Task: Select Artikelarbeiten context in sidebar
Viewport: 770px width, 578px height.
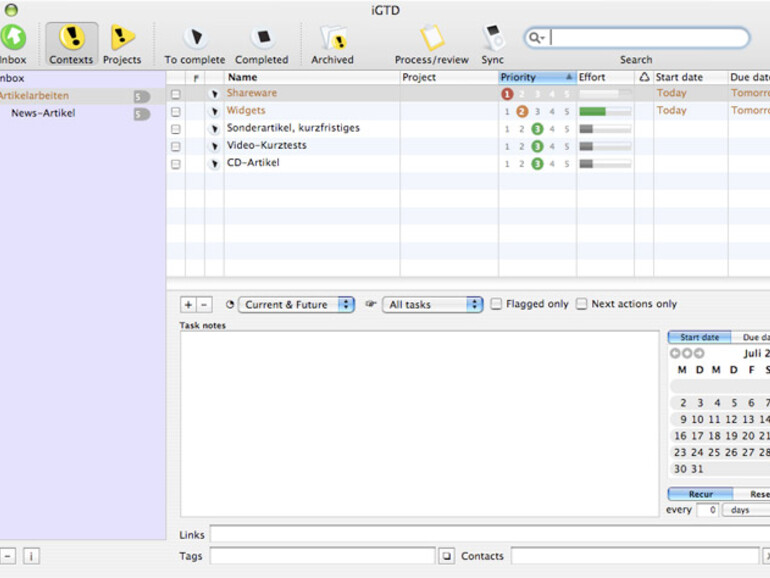Action: pos(82,96)
